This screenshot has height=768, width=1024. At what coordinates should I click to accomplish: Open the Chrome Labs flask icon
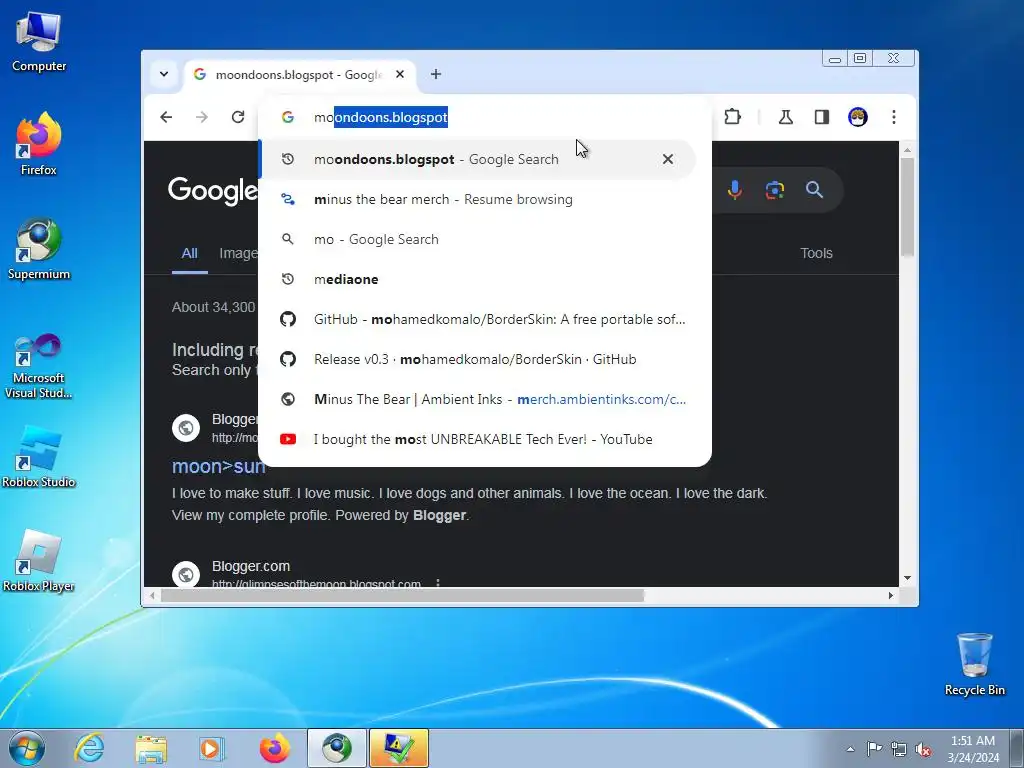pyautogui.click(x=786, y=117)
